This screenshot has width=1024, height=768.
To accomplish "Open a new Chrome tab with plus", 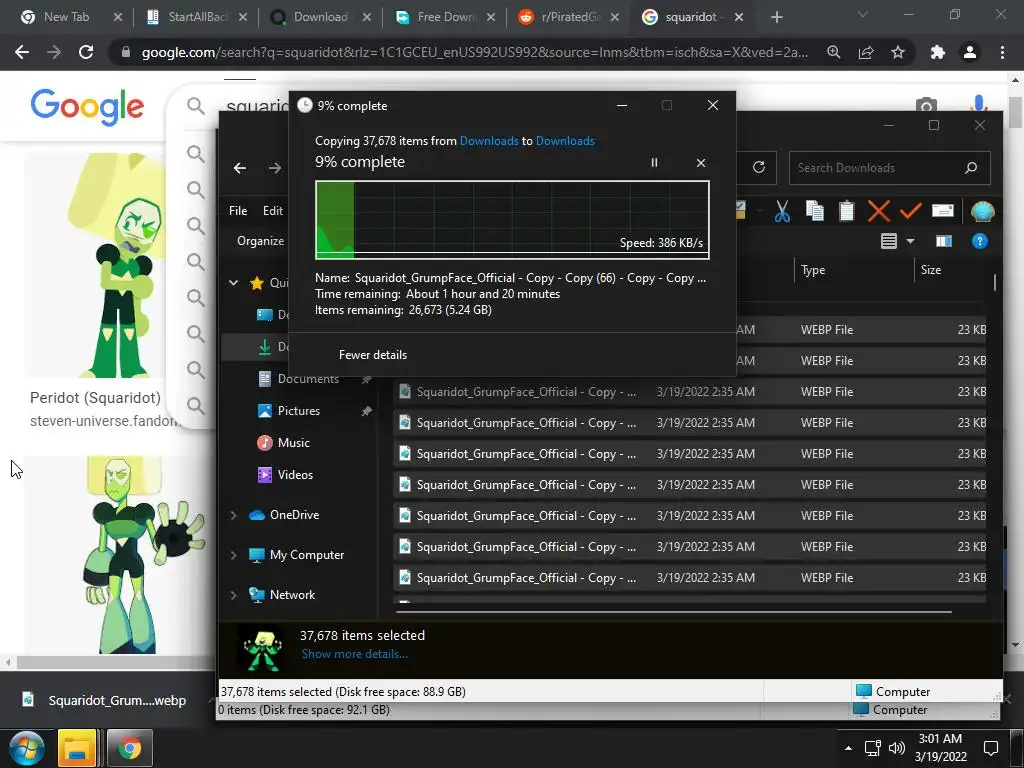I will pyautogui.click(x=776, y=17).
